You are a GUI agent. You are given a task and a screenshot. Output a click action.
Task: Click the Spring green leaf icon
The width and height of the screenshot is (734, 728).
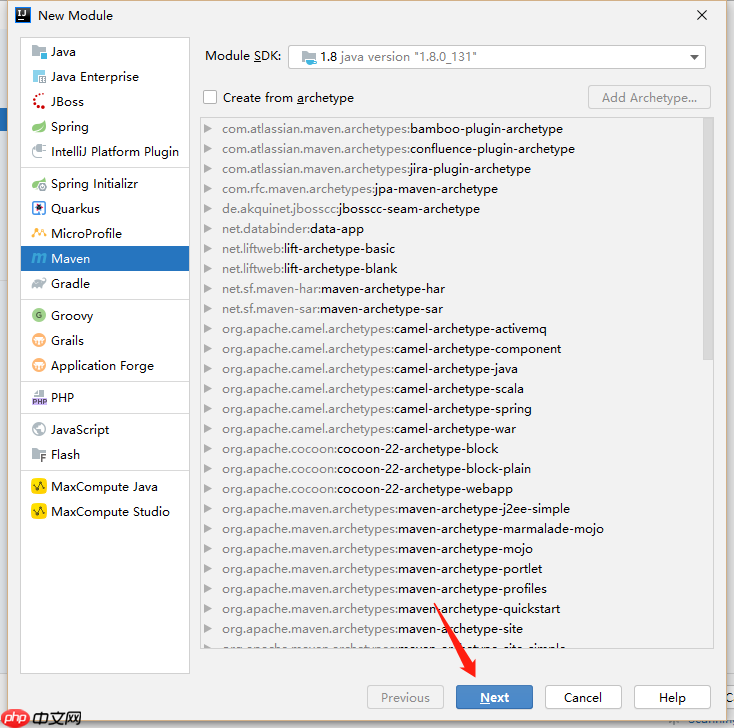tap(39, 126)
